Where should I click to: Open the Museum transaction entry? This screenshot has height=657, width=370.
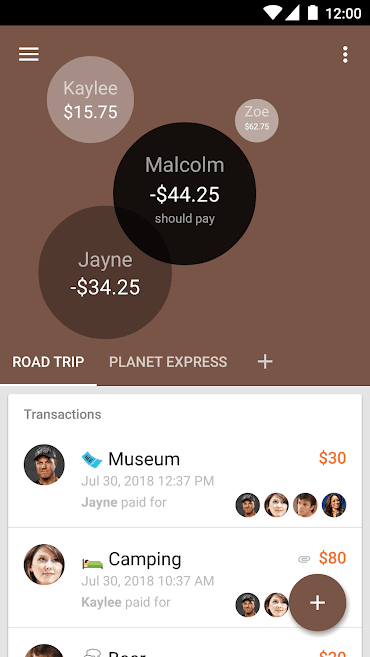coord(185,478)
